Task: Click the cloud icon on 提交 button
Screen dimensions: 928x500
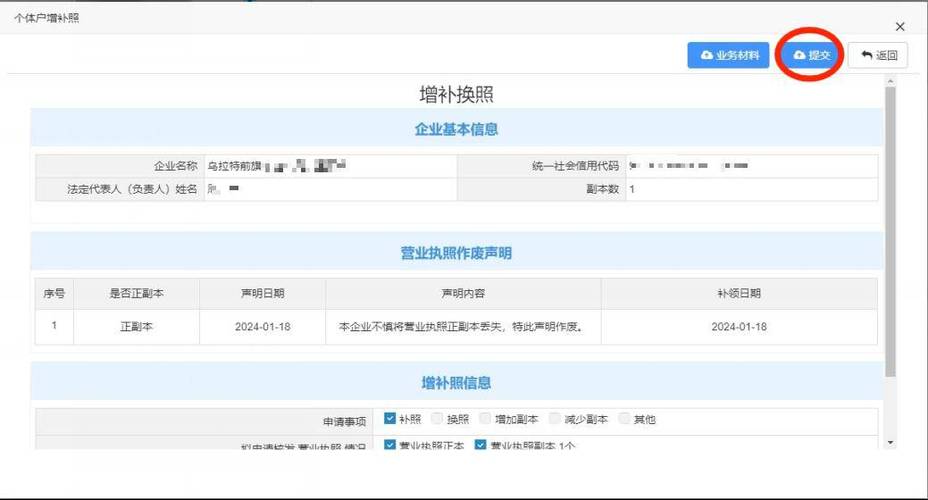Action: coord(799,56)
